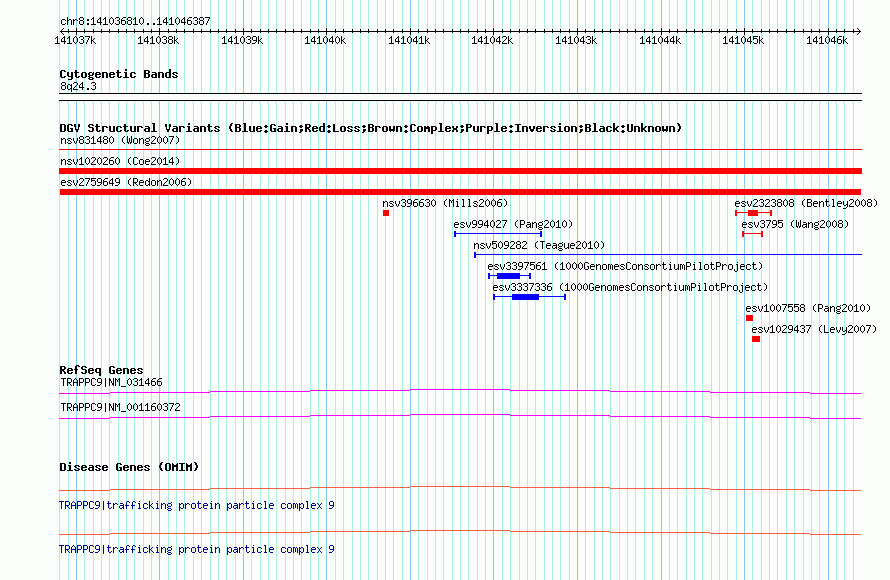Image resolution: width=890 pixels, height=580 pixels.
Task: Click the 141040k ruler tick label
Action: click(325, 40)
